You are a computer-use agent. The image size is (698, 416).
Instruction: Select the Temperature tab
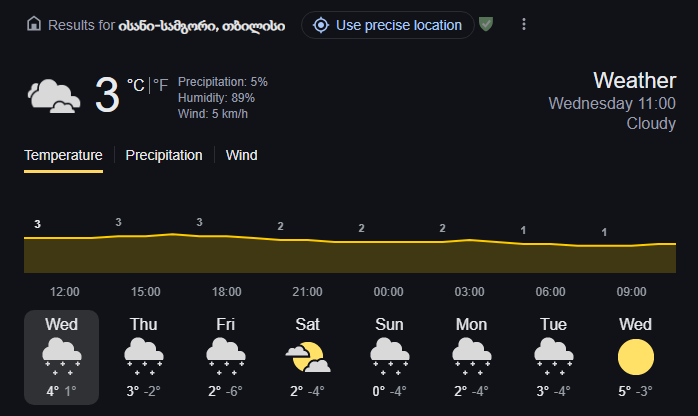(63, 155)
